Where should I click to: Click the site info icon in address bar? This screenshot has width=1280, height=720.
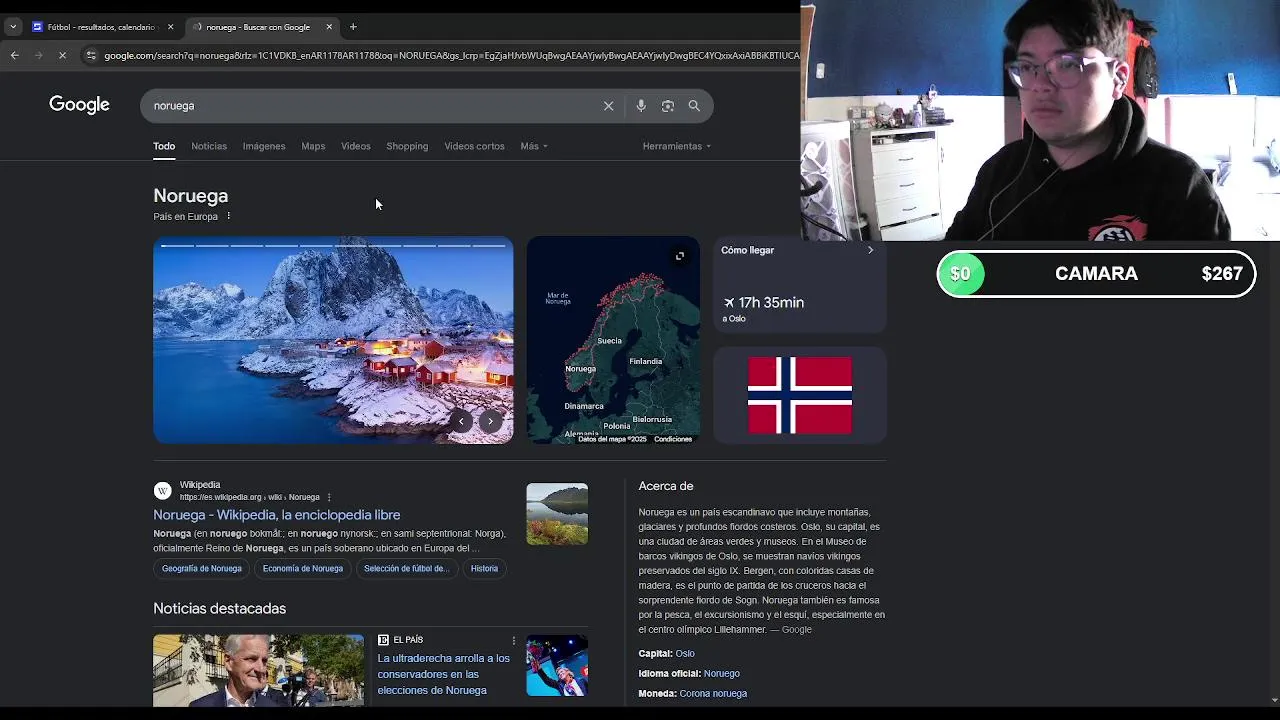click(x=91, y=55)
